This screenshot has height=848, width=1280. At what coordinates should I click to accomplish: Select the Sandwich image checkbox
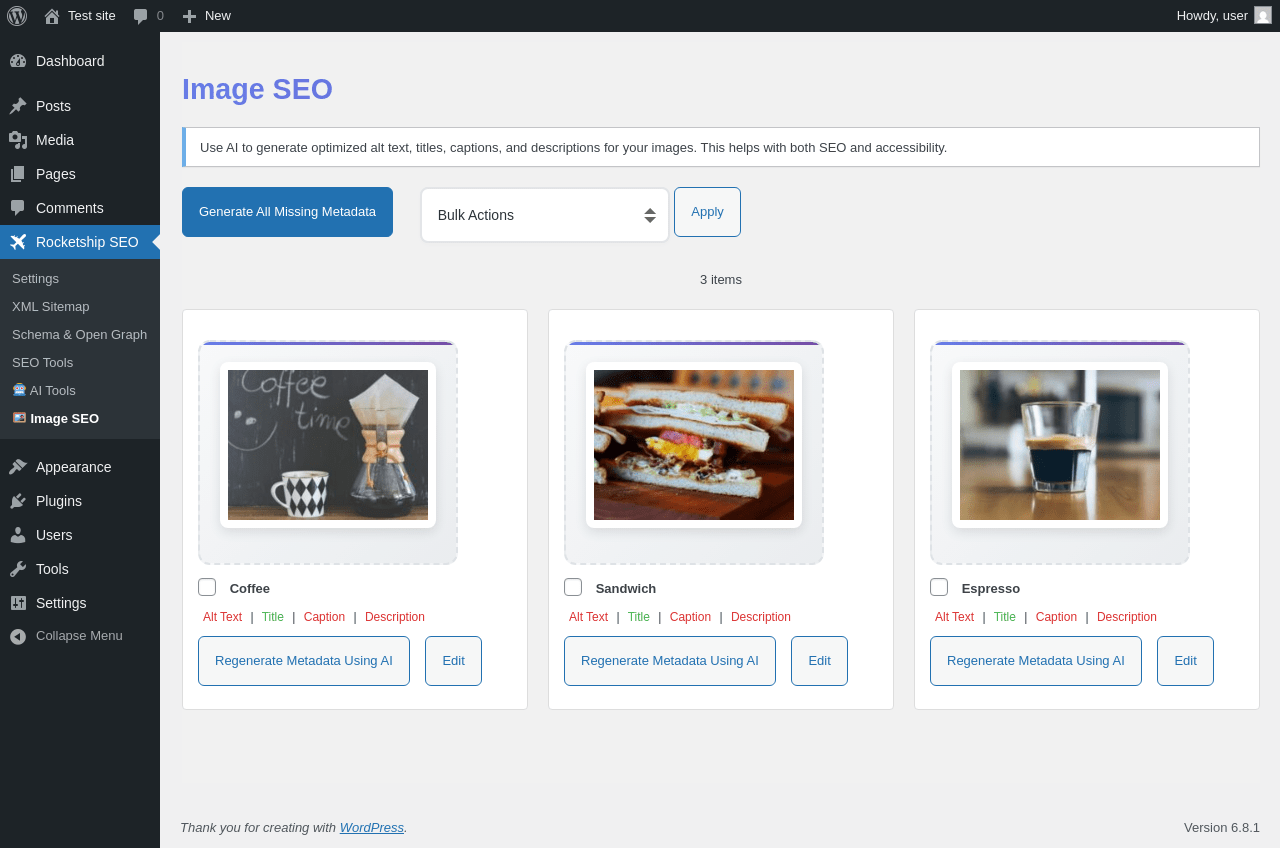point(573,587)
